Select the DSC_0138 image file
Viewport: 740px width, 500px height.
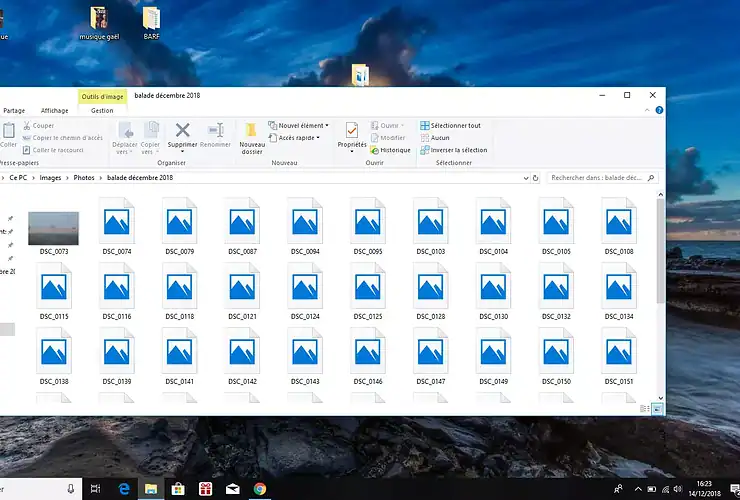click(54, 356)
